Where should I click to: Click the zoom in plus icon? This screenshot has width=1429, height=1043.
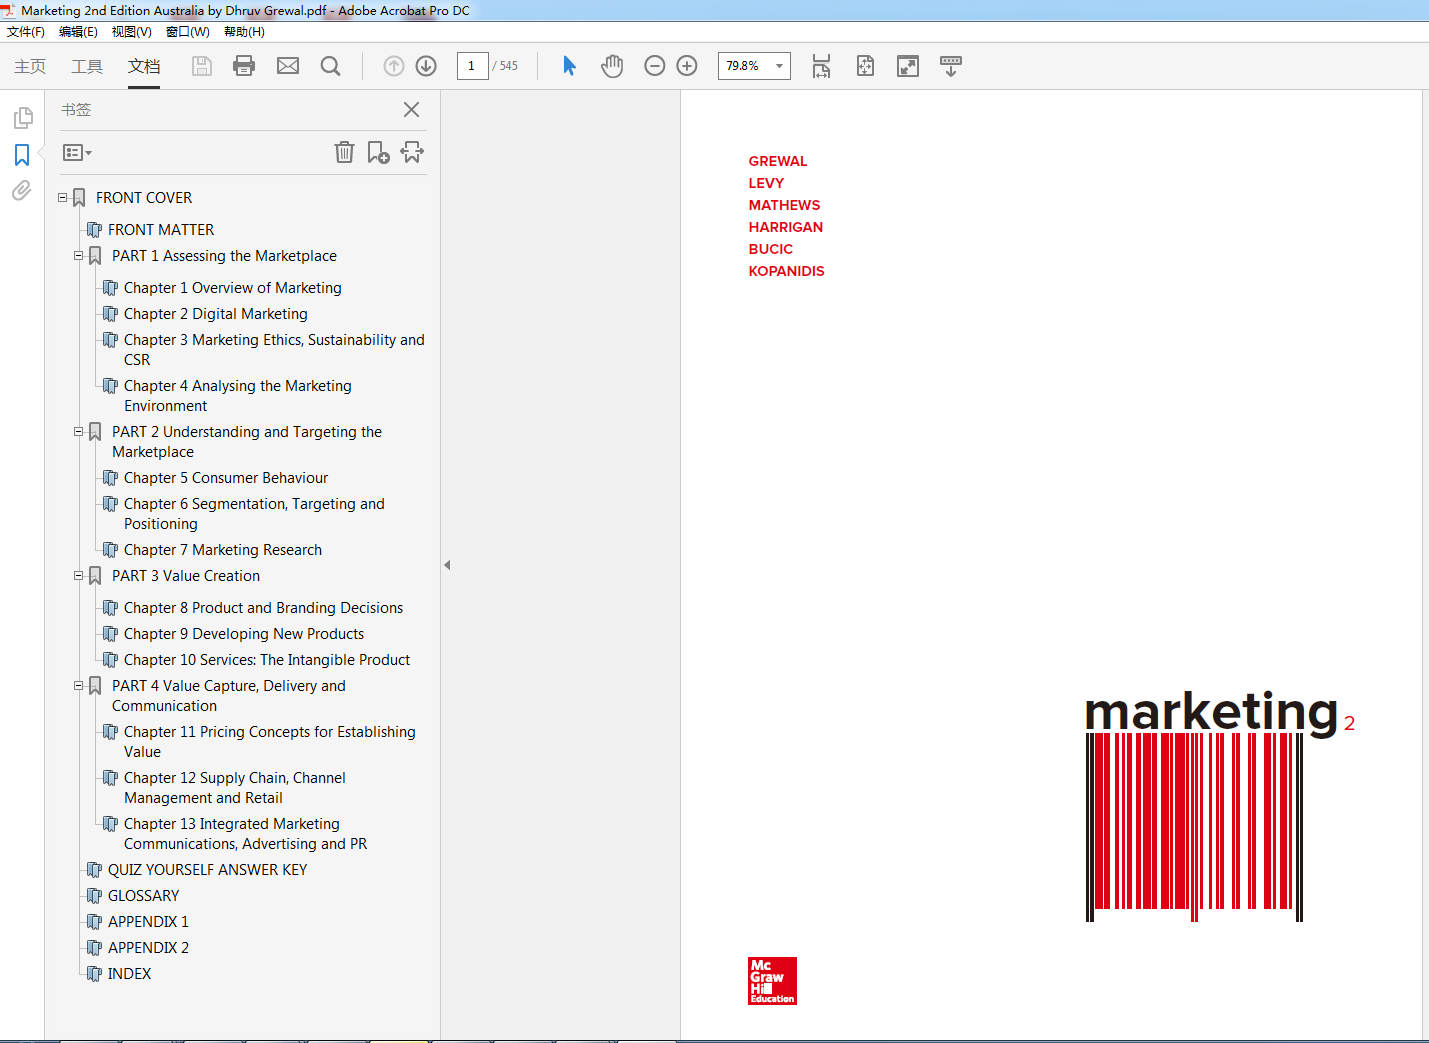click(x=687, y=66)
